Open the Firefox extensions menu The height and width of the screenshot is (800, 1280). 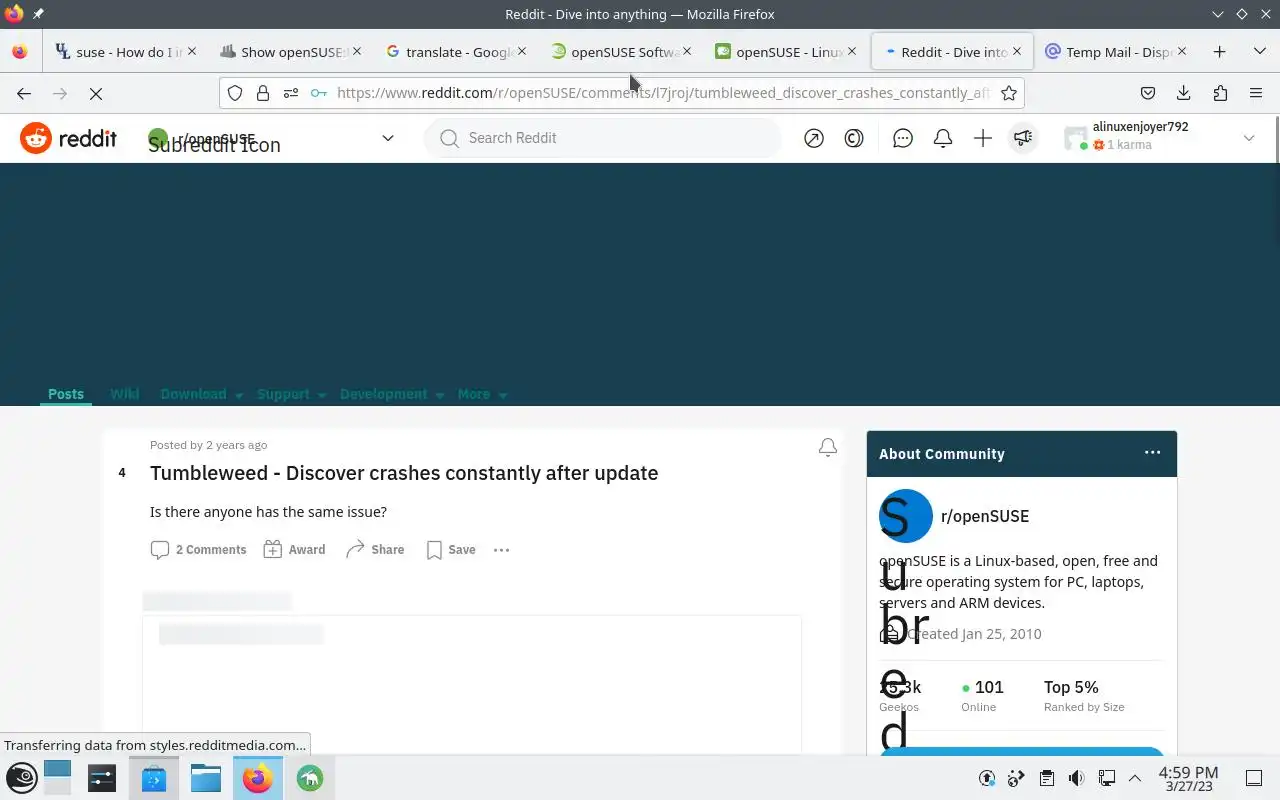1220,93
